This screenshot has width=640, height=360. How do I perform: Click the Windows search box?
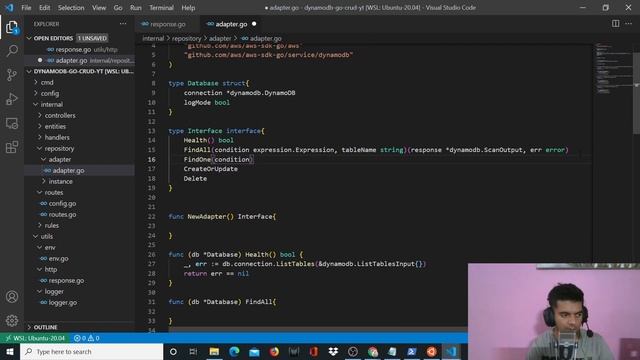click(x=91, y=351)
